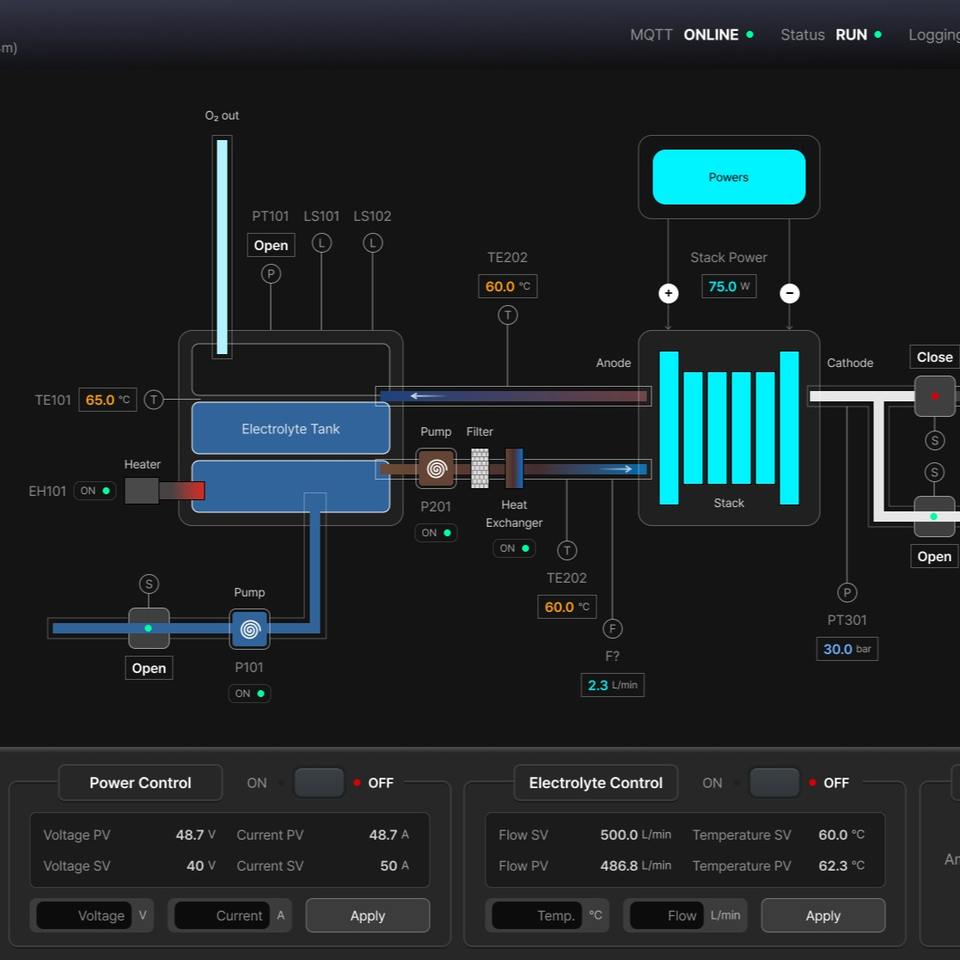Click the P201 pump spiral icon
The height and width of the screenshot is (960, 960).
point(436,468)
